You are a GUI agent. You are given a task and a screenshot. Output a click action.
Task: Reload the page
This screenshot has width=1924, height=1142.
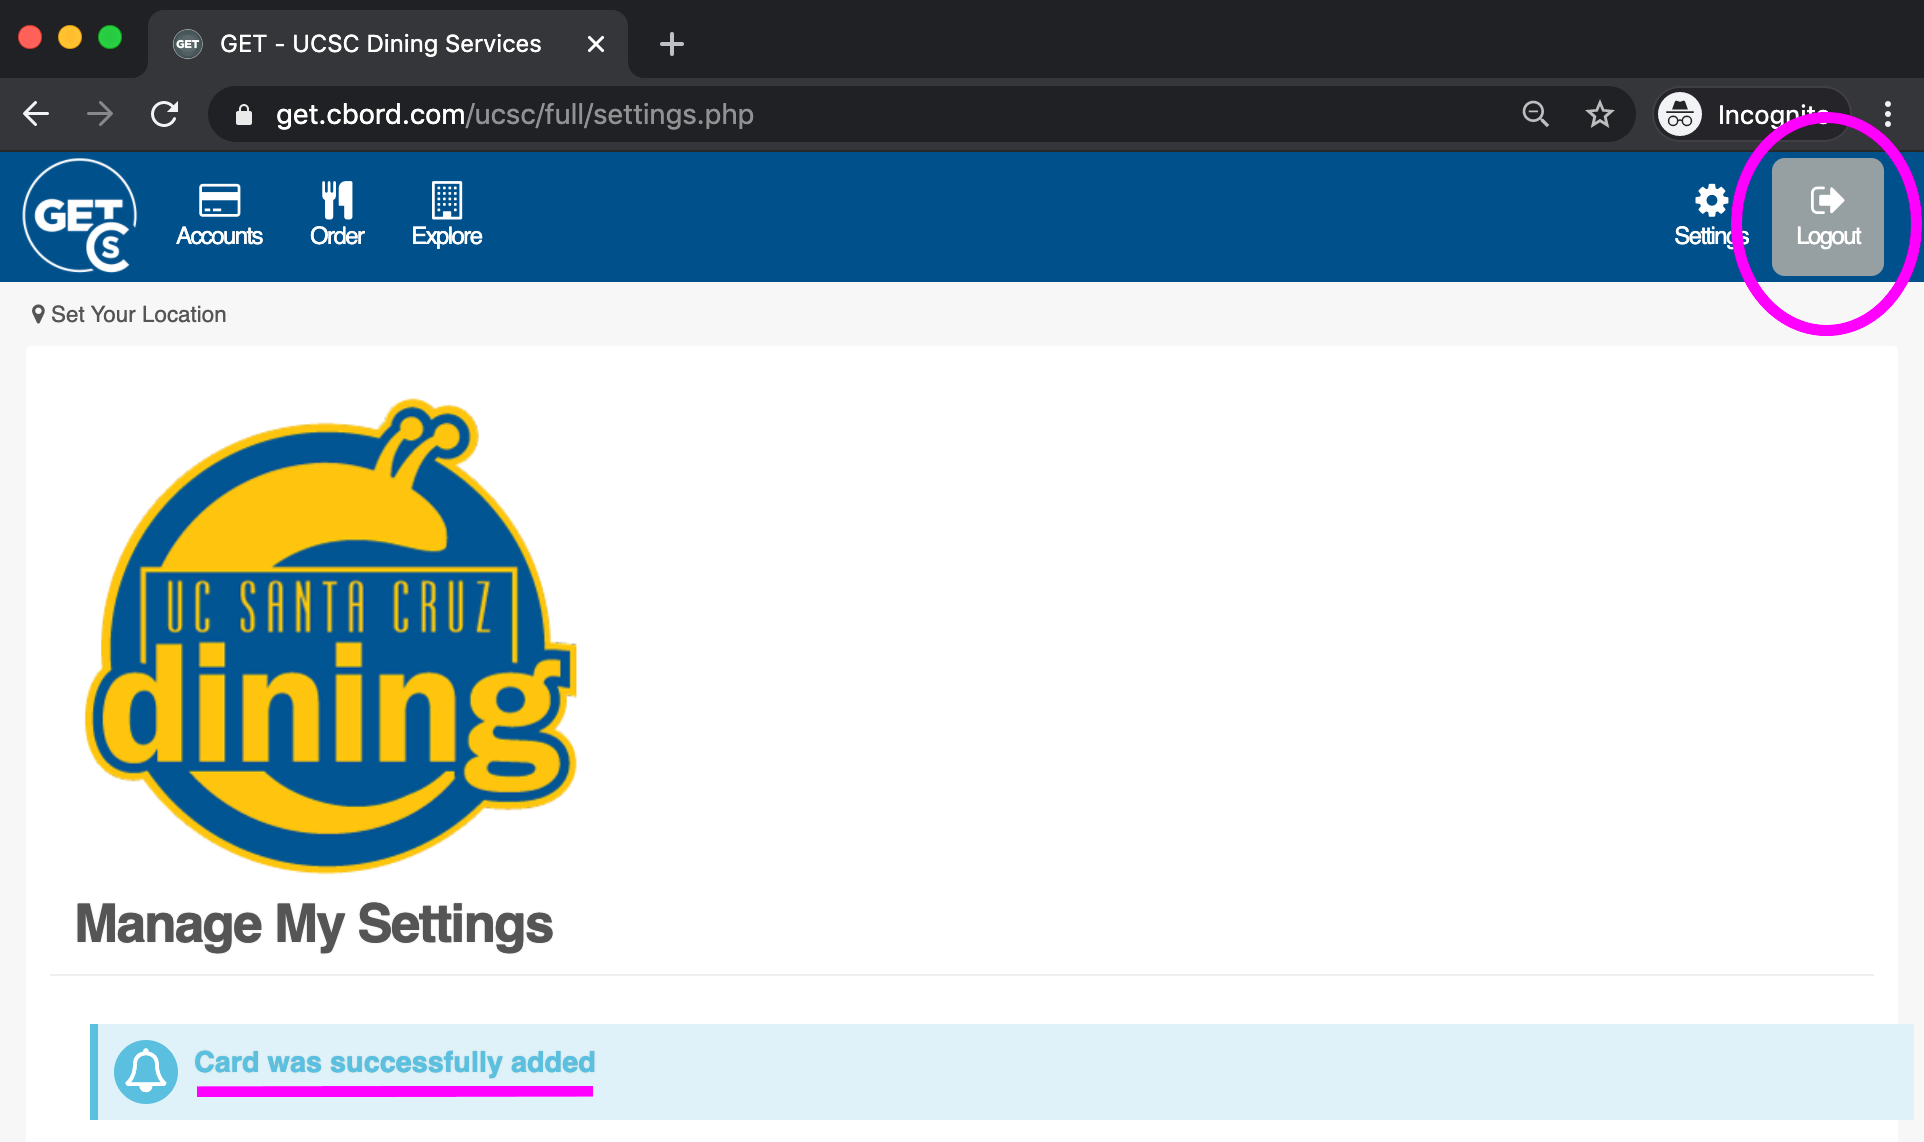point(164,114)
